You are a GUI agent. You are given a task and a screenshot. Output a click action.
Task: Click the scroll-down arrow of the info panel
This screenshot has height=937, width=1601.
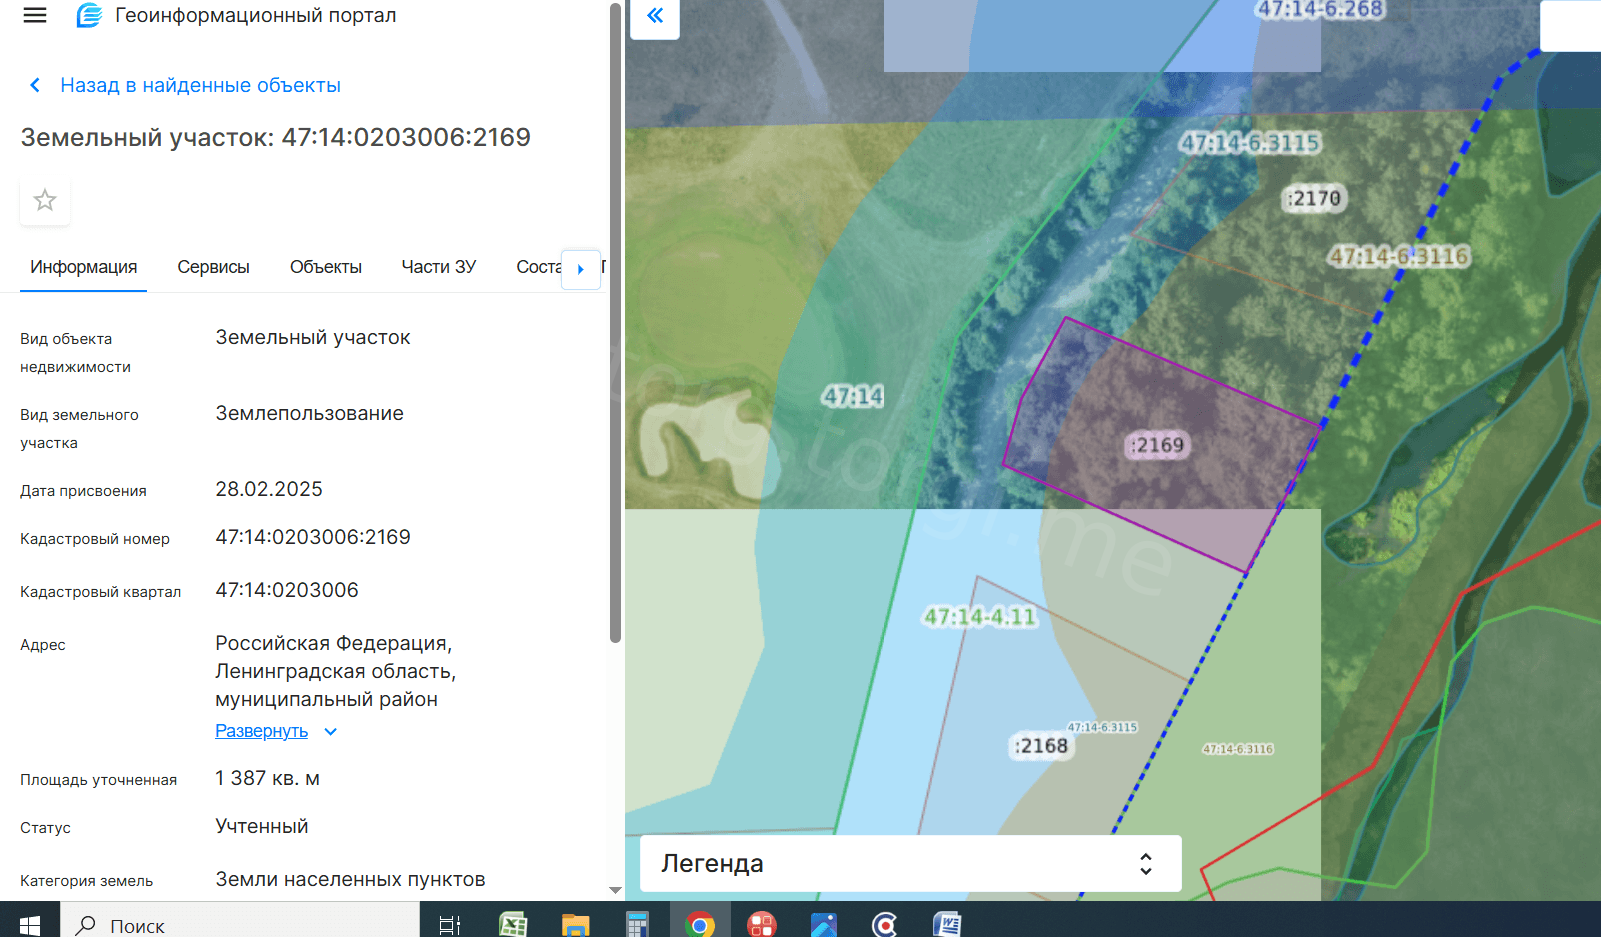pyautogui.click(x=615, y=890)
